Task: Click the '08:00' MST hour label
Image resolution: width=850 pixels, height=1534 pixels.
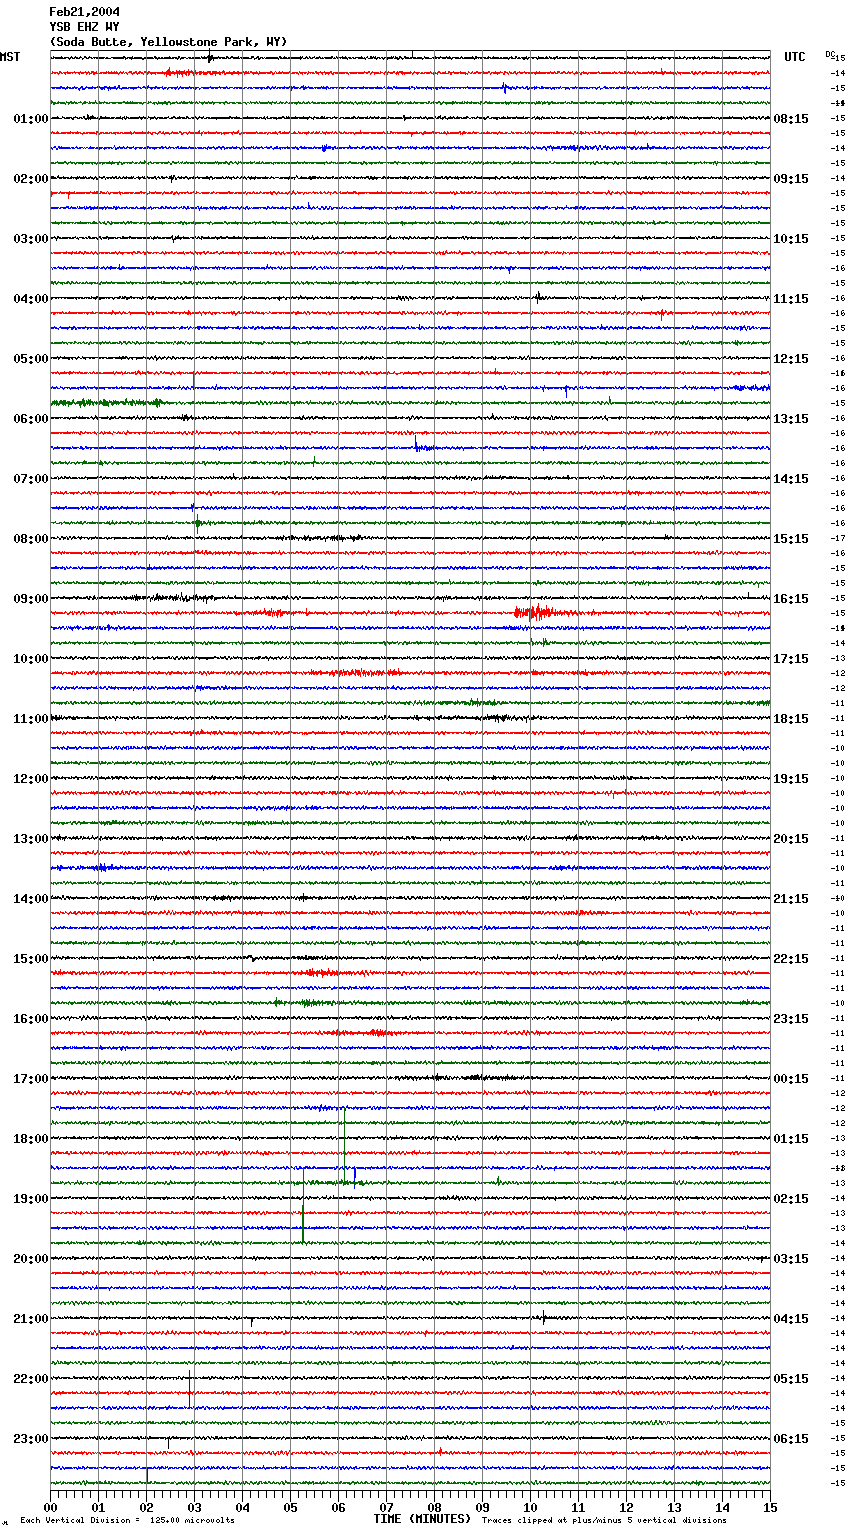Action: (x=31, y=539)
